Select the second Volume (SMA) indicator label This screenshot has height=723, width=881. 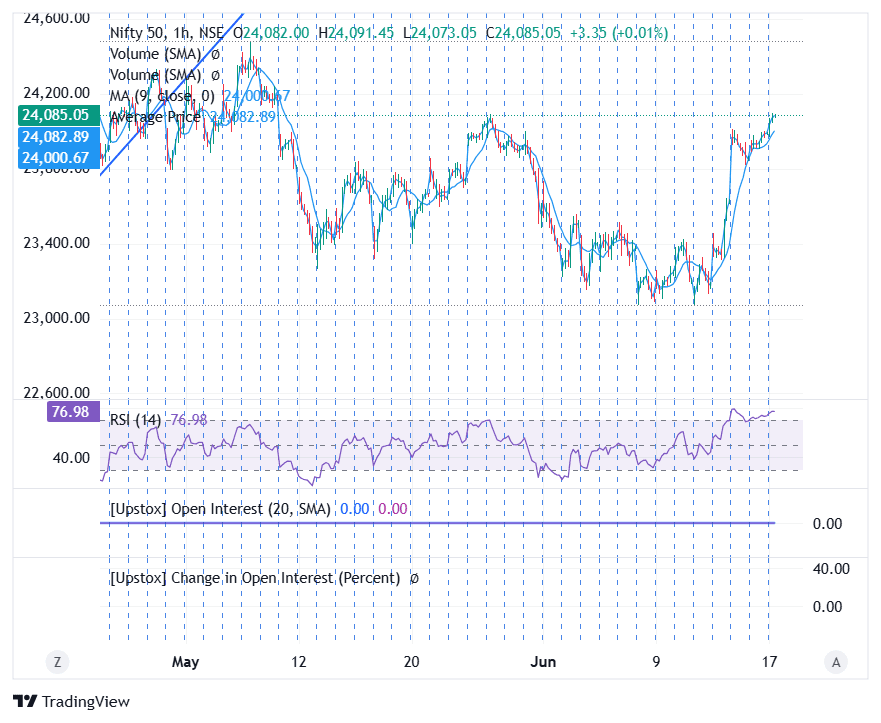pos(155,75)
